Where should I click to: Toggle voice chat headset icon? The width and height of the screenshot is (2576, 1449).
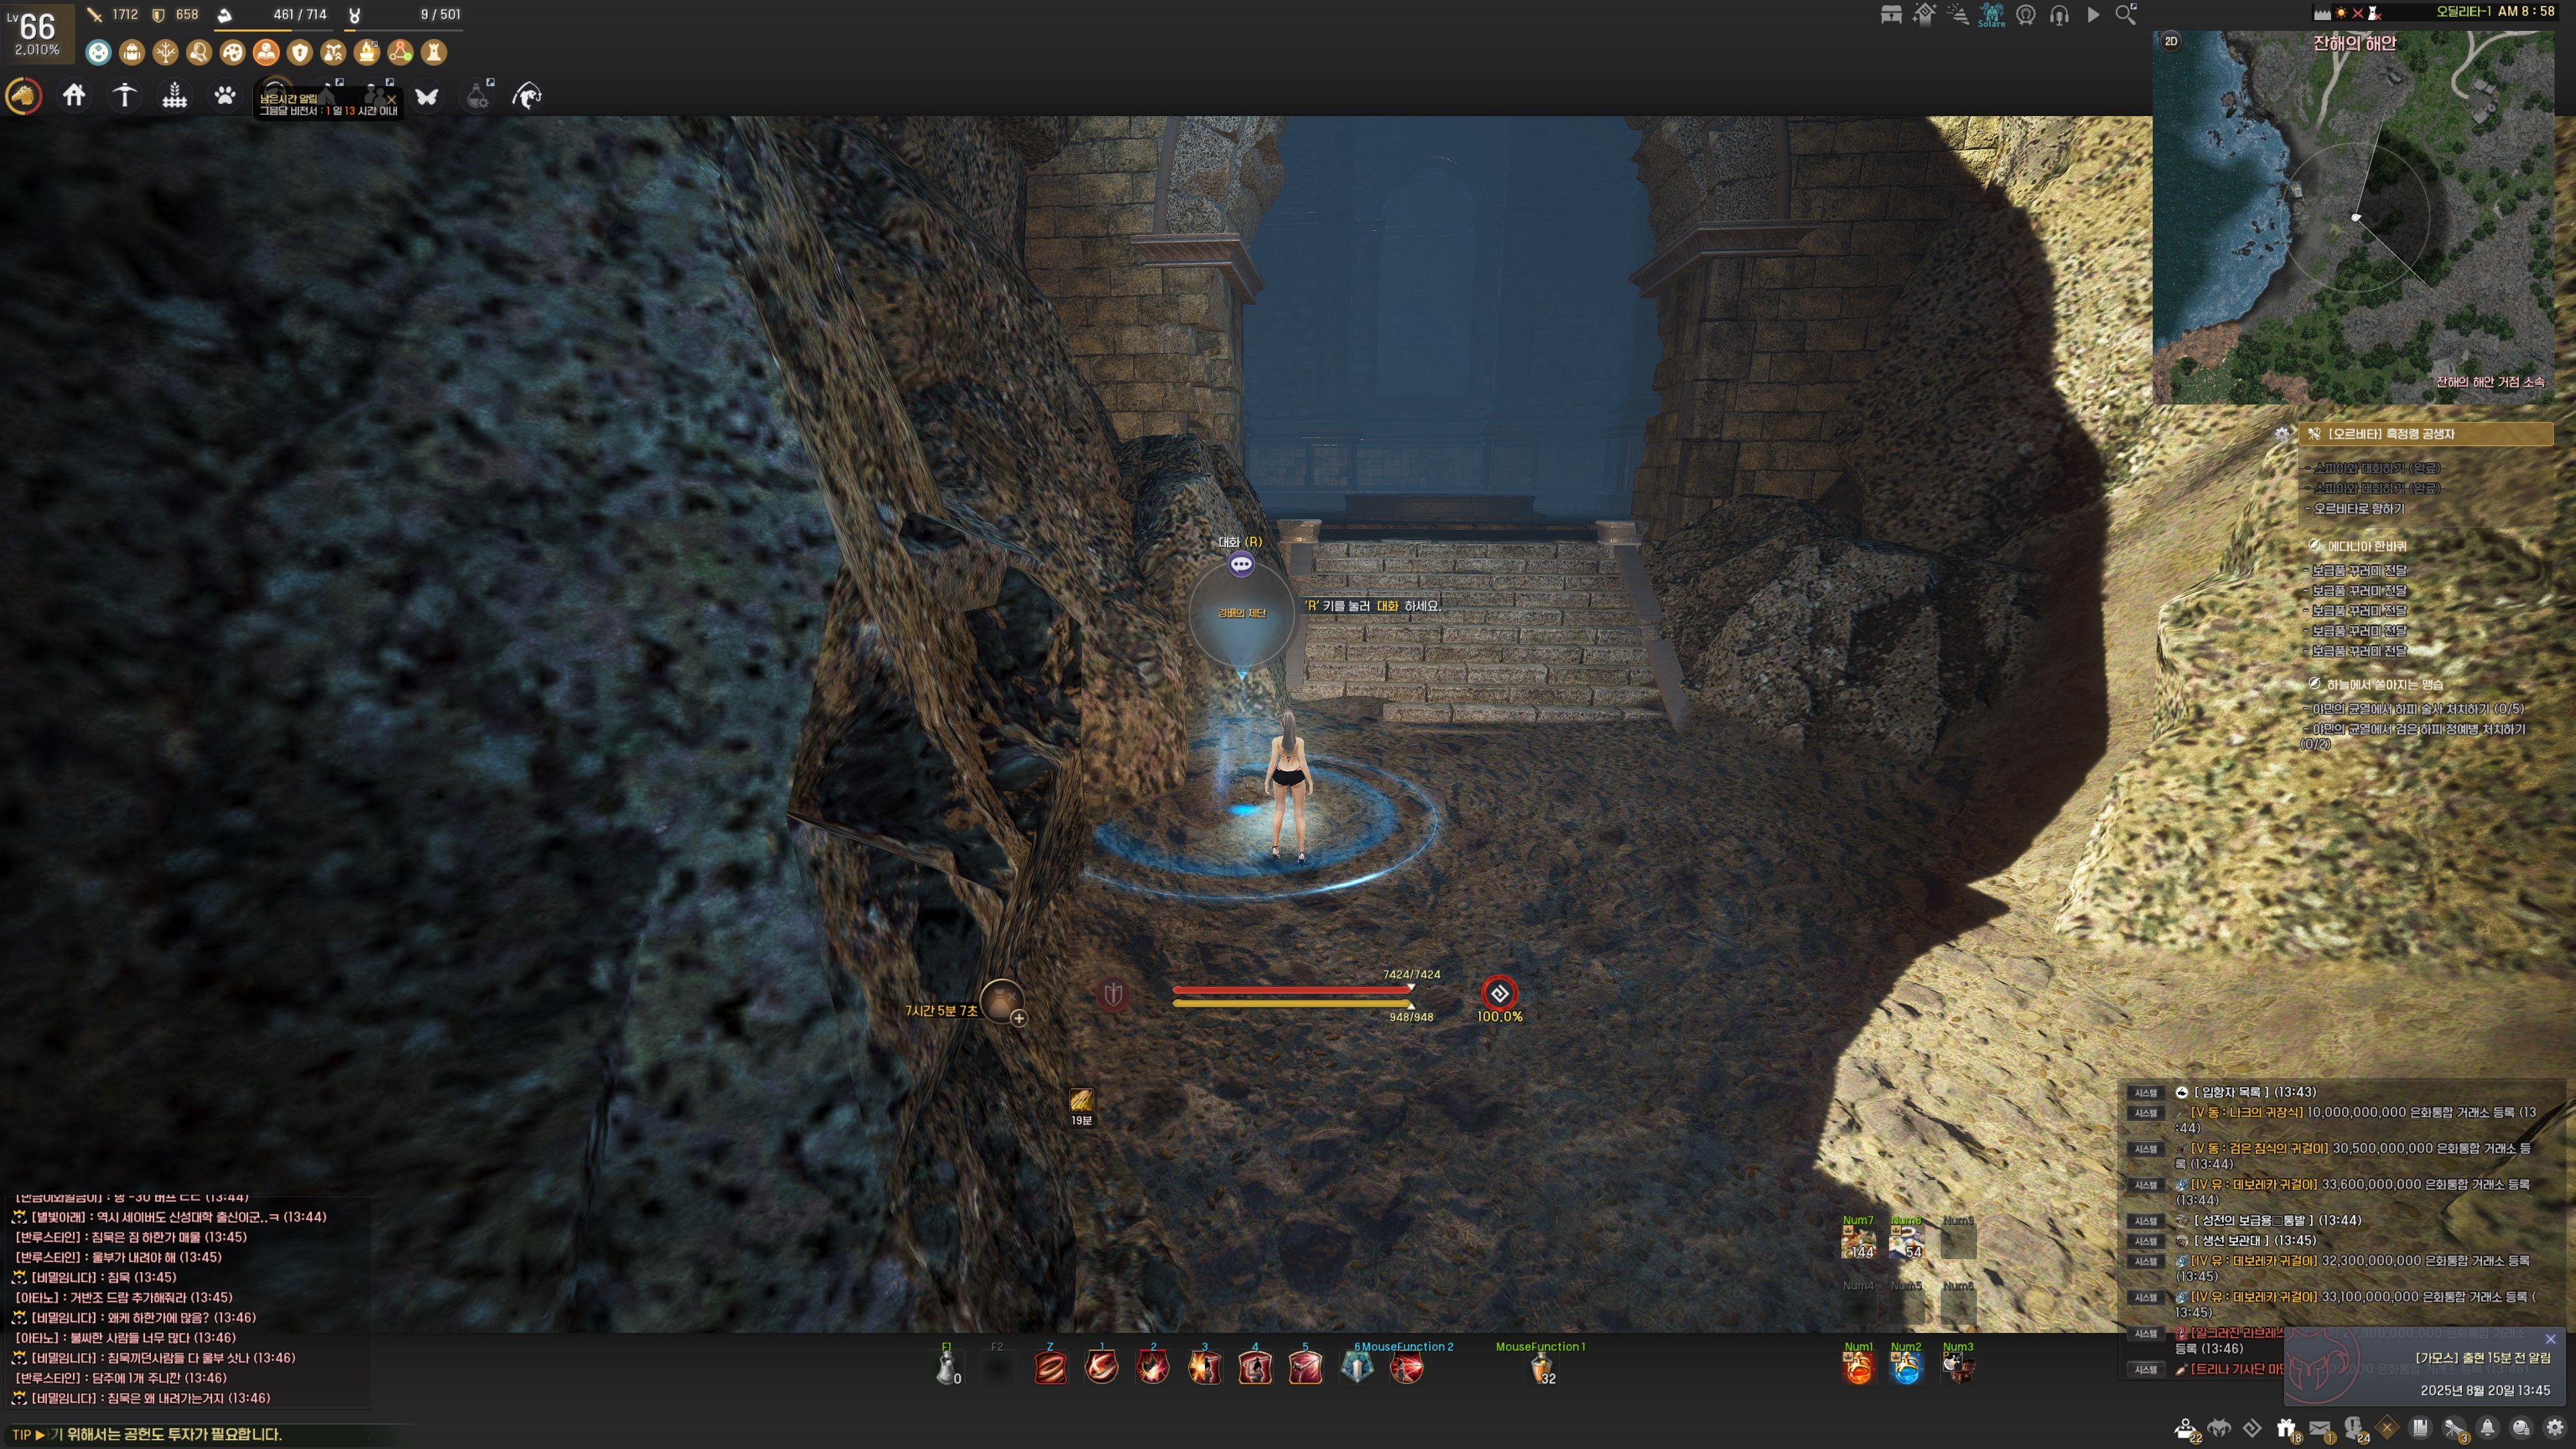pyautogui.click(x=2059, y=15)
